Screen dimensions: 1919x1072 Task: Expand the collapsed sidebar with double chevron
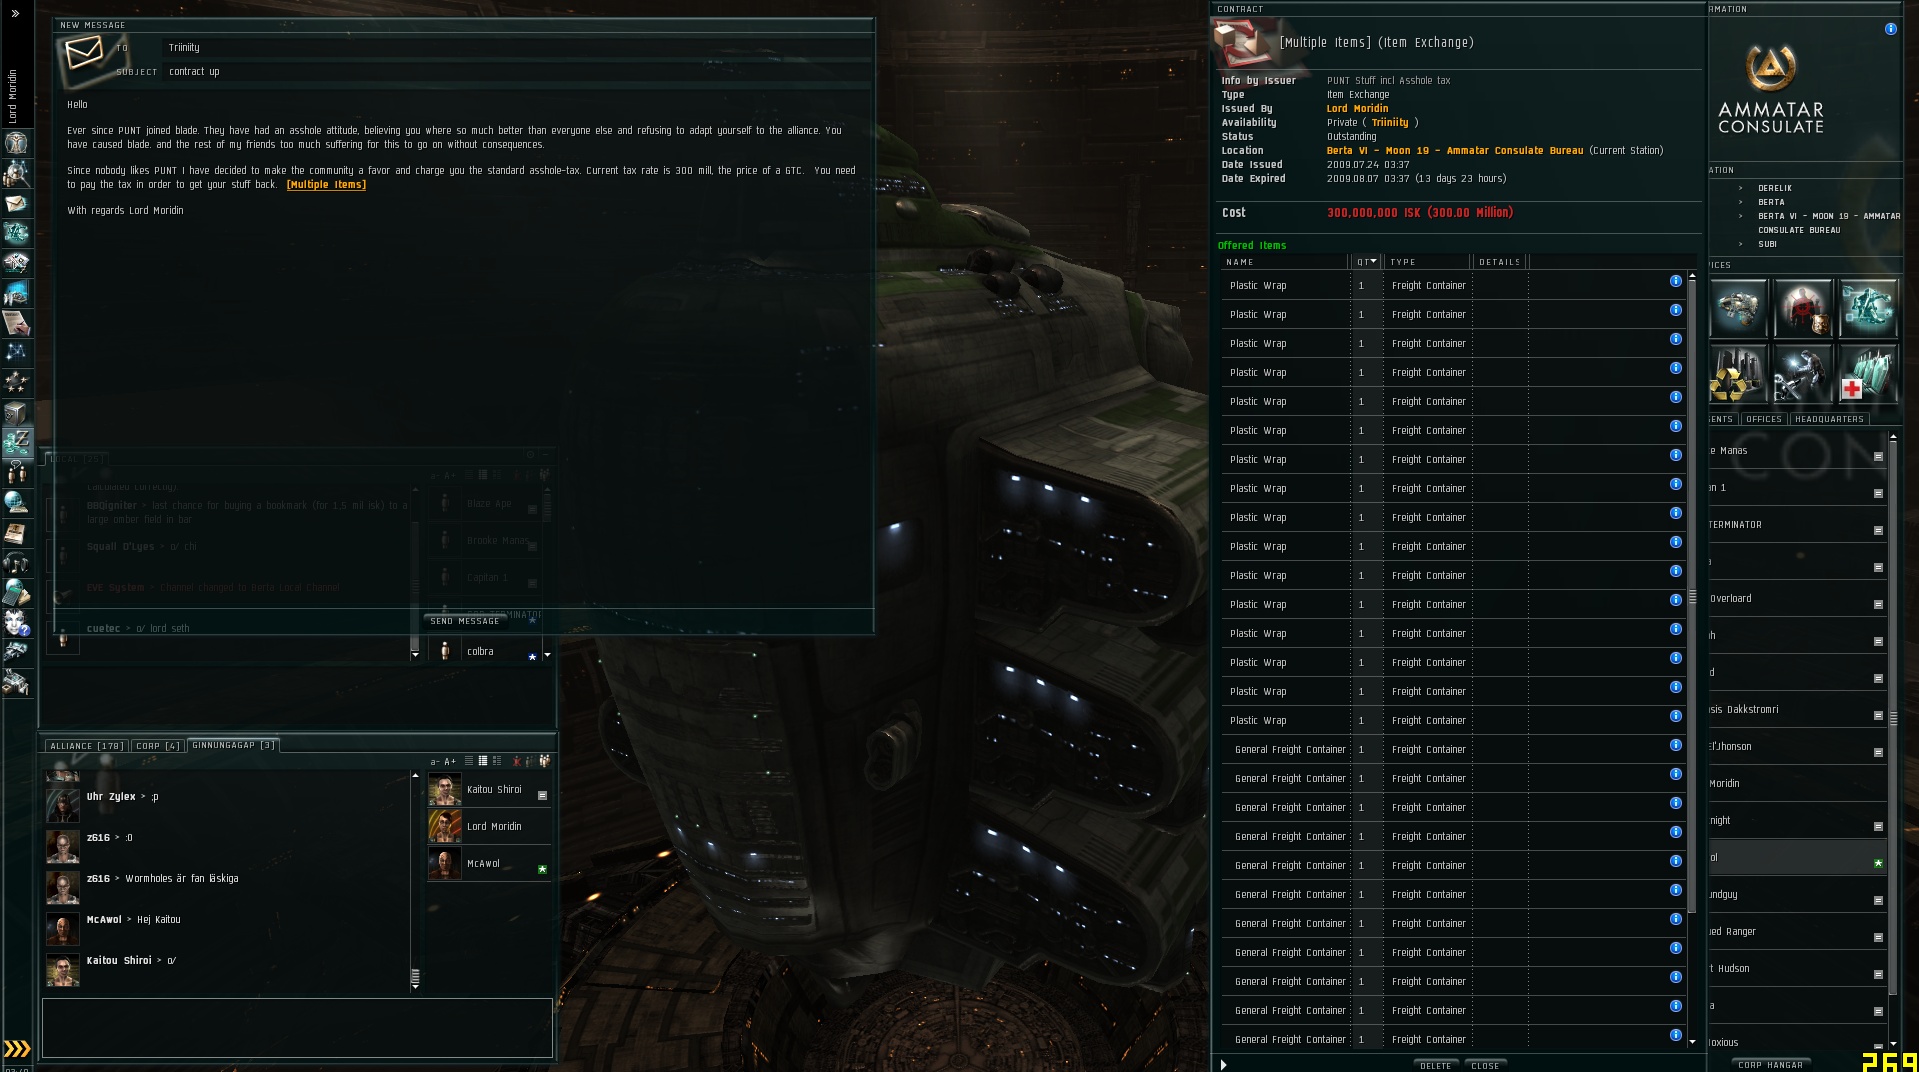click(x=15, y=14)
